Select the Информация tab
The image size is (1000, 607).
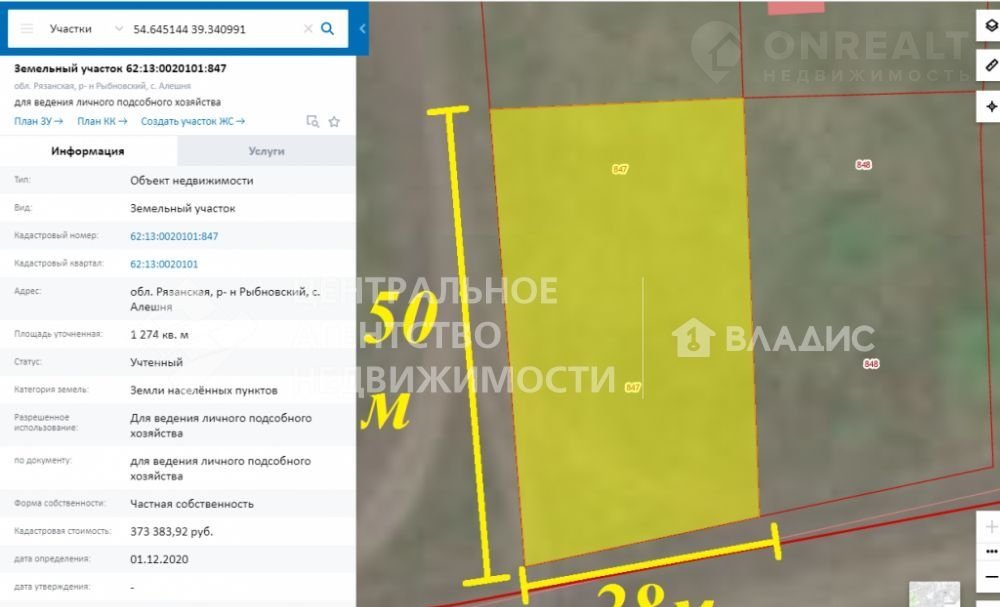click(88, 151)
